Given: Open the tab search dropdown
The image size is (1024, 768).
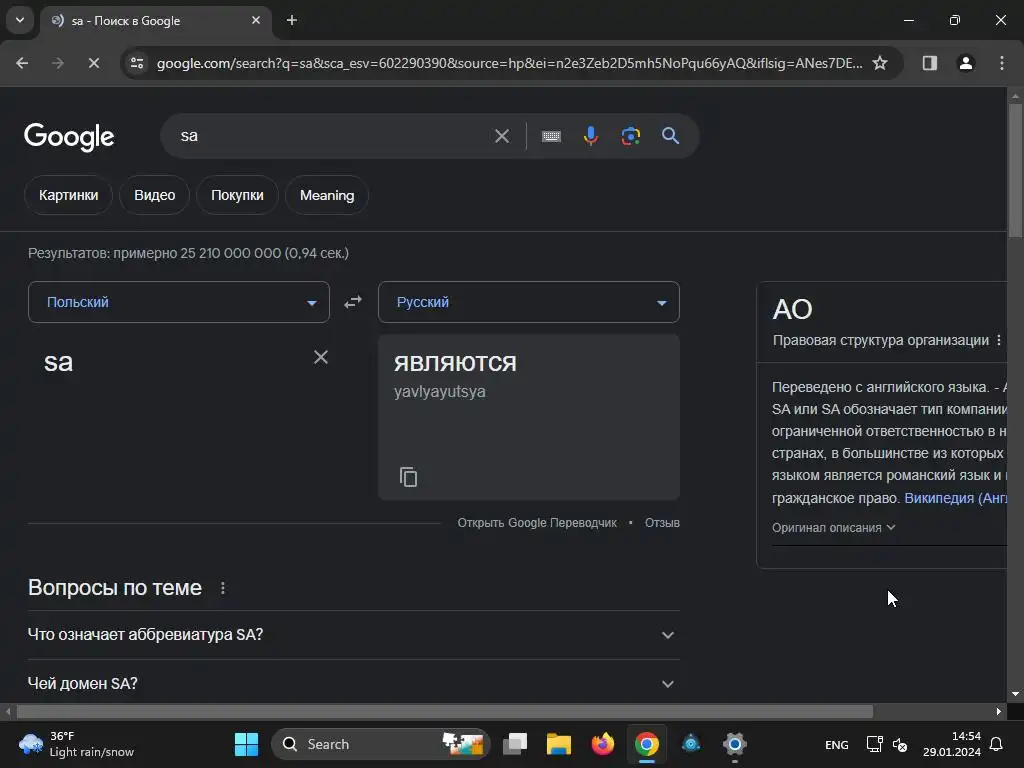Looking at the screenshot, I should [x=20, y=20].
